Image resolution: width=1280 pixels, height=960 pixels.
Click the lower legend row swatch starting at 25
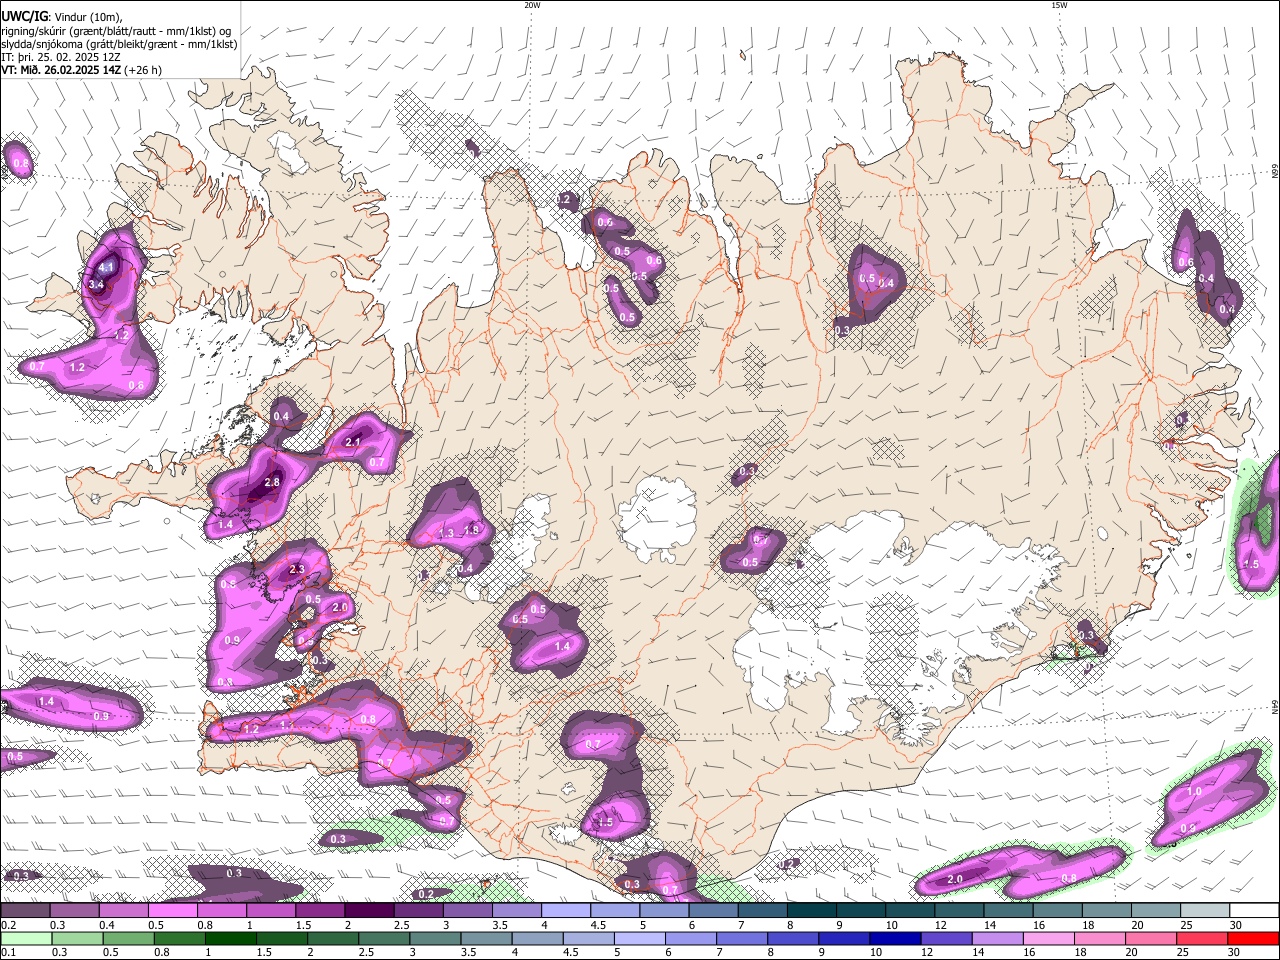pos(1203,938)
